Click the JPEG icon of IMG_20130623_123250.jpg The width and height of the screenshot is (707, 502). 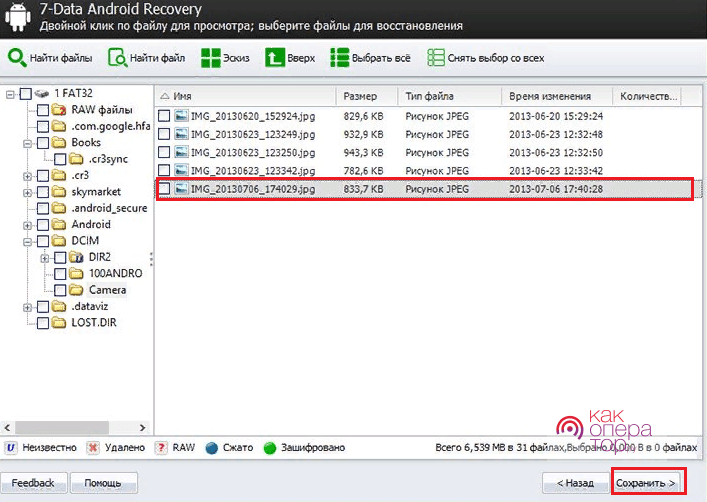tap(181, 152)
